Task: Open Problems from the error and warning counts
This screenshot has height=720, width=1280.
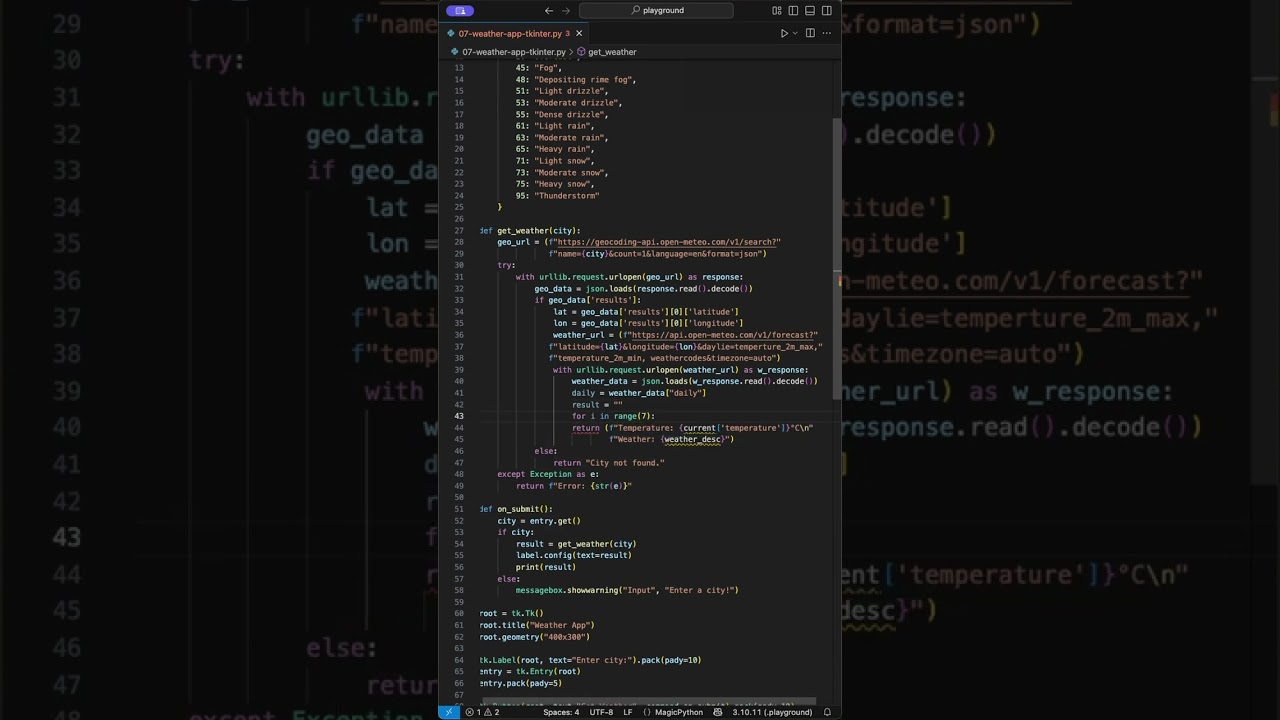Action: (x=482, y=712)
